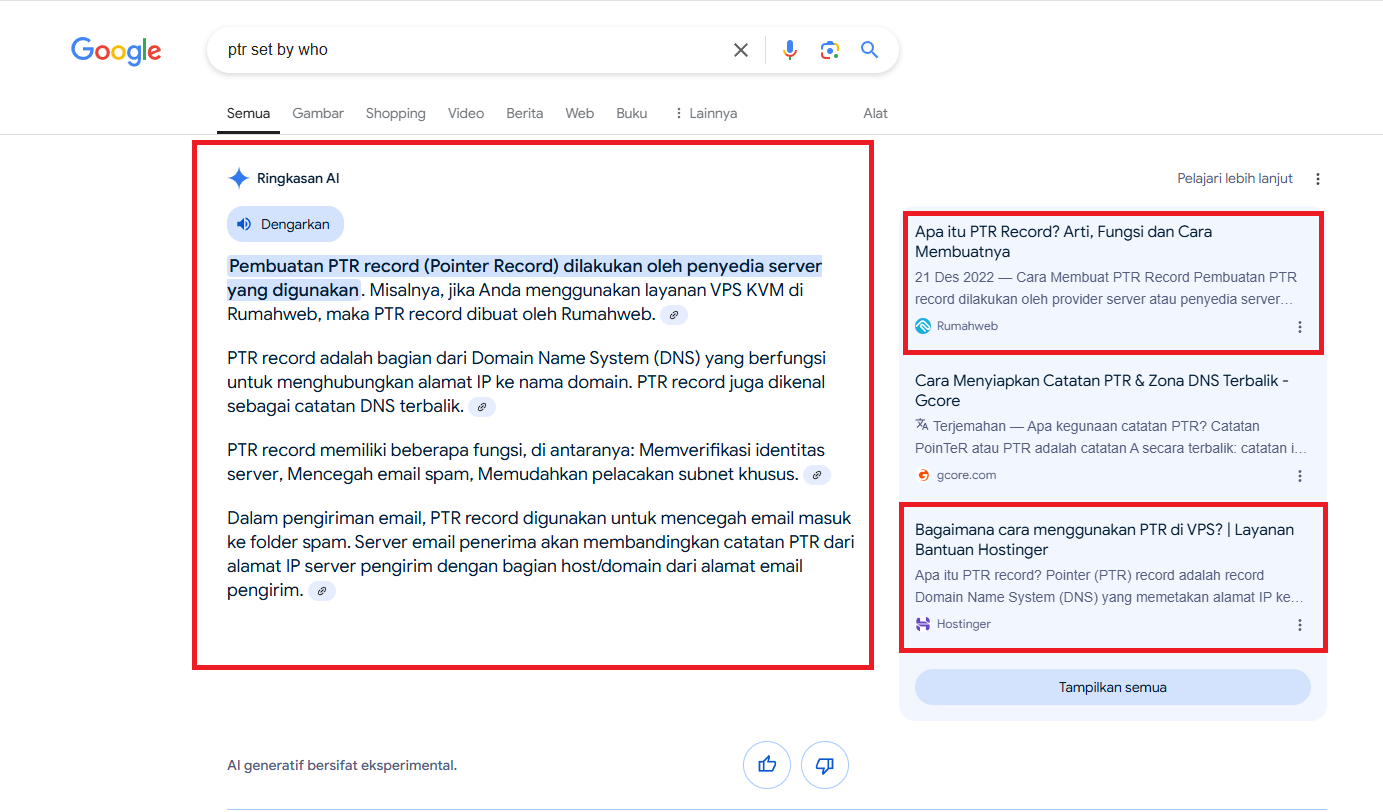Open source link after 'alamat email pengirim'
The image size is (1383, 812).
(x=322, y=591)
